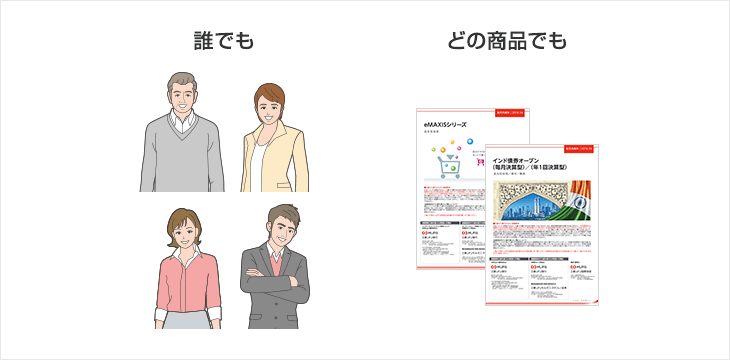Open the インド債券オープン brochure thumbnail
The width and height of the screenshot is (730, 360).
[x=542, y=224]
